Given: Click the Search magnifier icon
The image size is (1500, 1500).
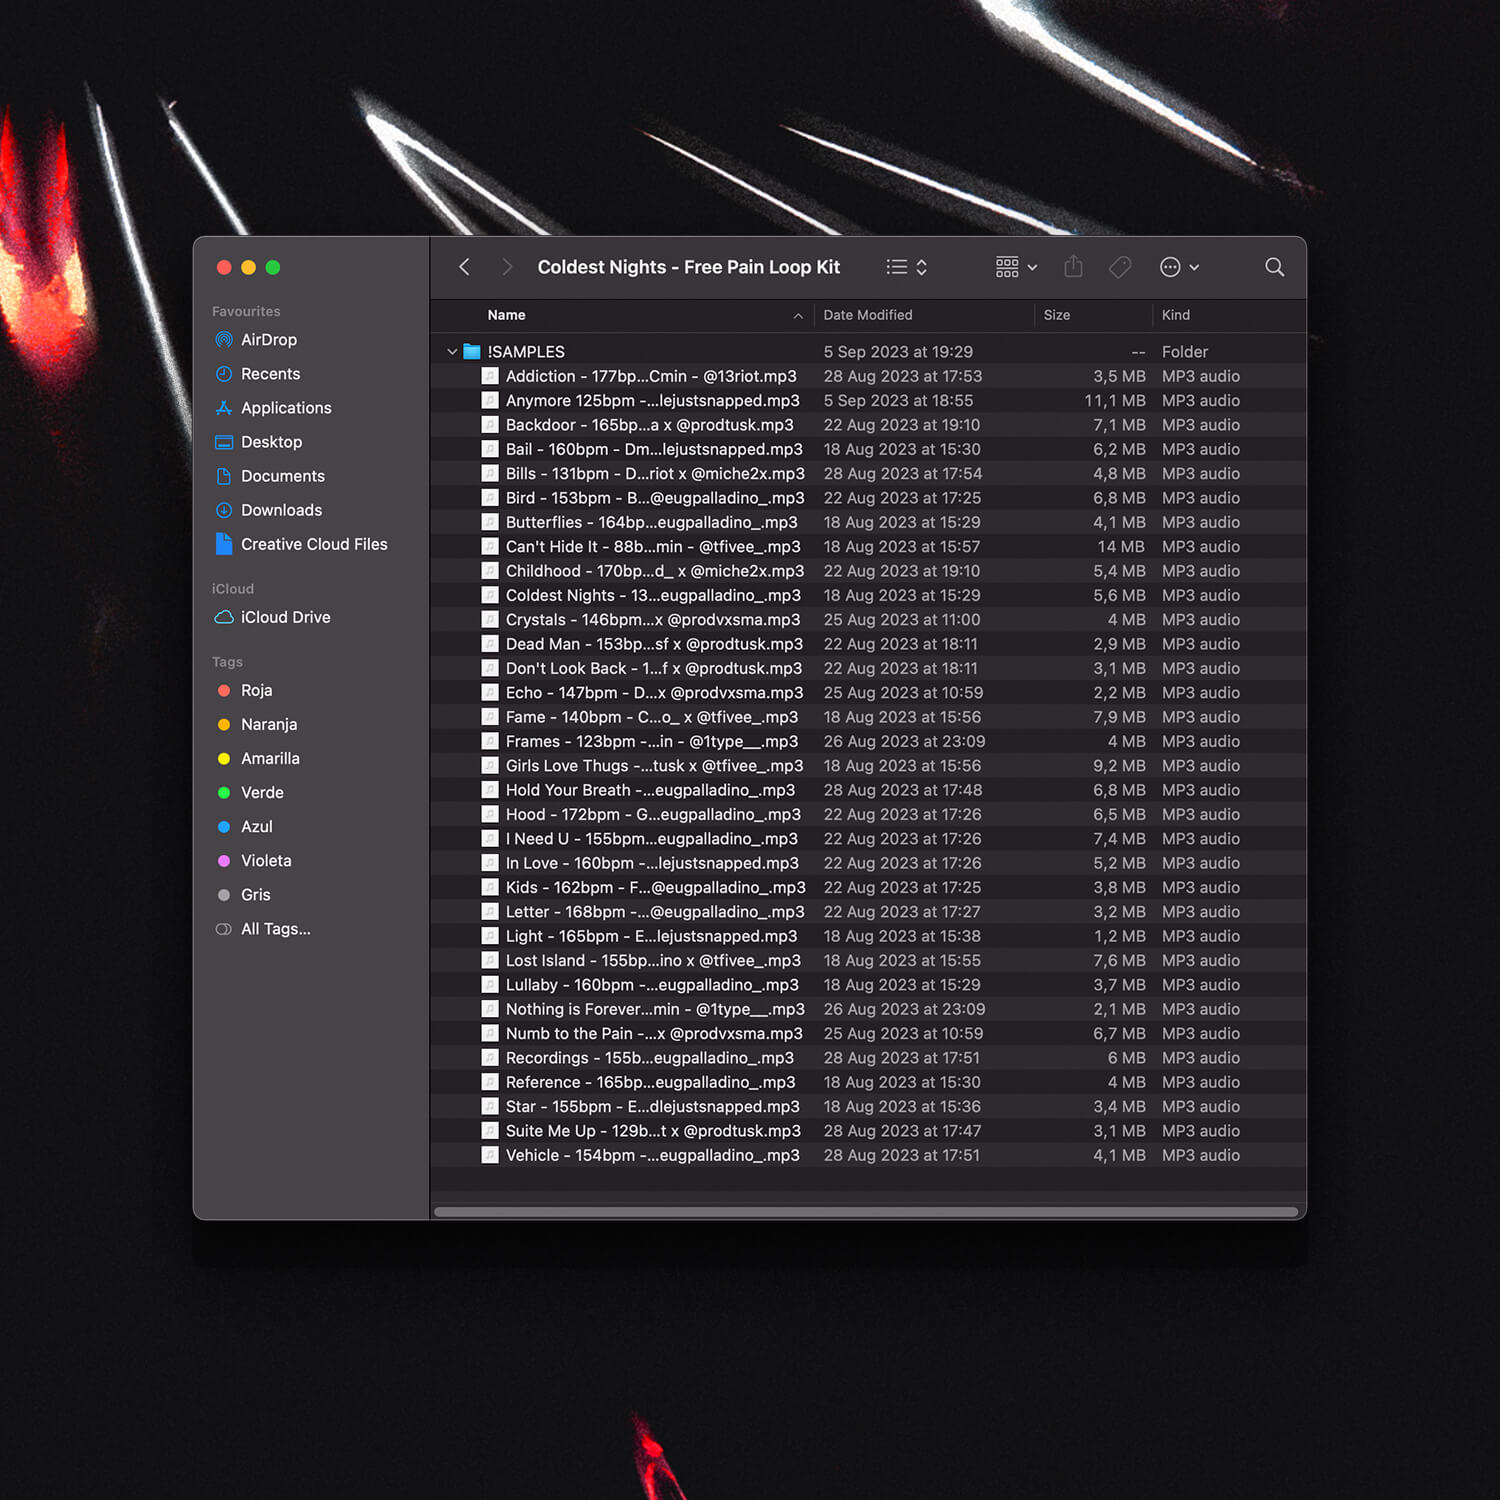Looking at the screenshot, I should coord(1274,267).
